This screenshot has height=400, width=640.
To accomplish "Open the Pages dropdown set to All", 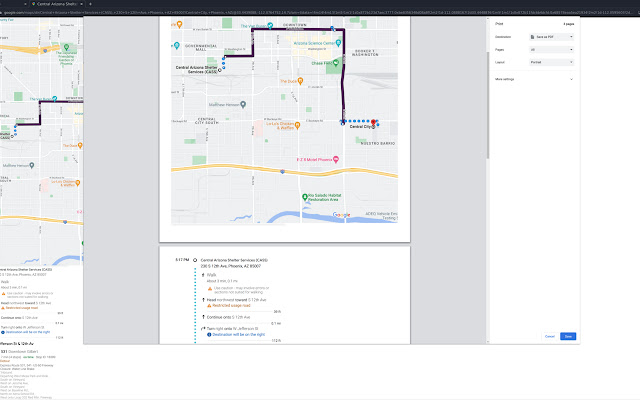I will 551,49.
